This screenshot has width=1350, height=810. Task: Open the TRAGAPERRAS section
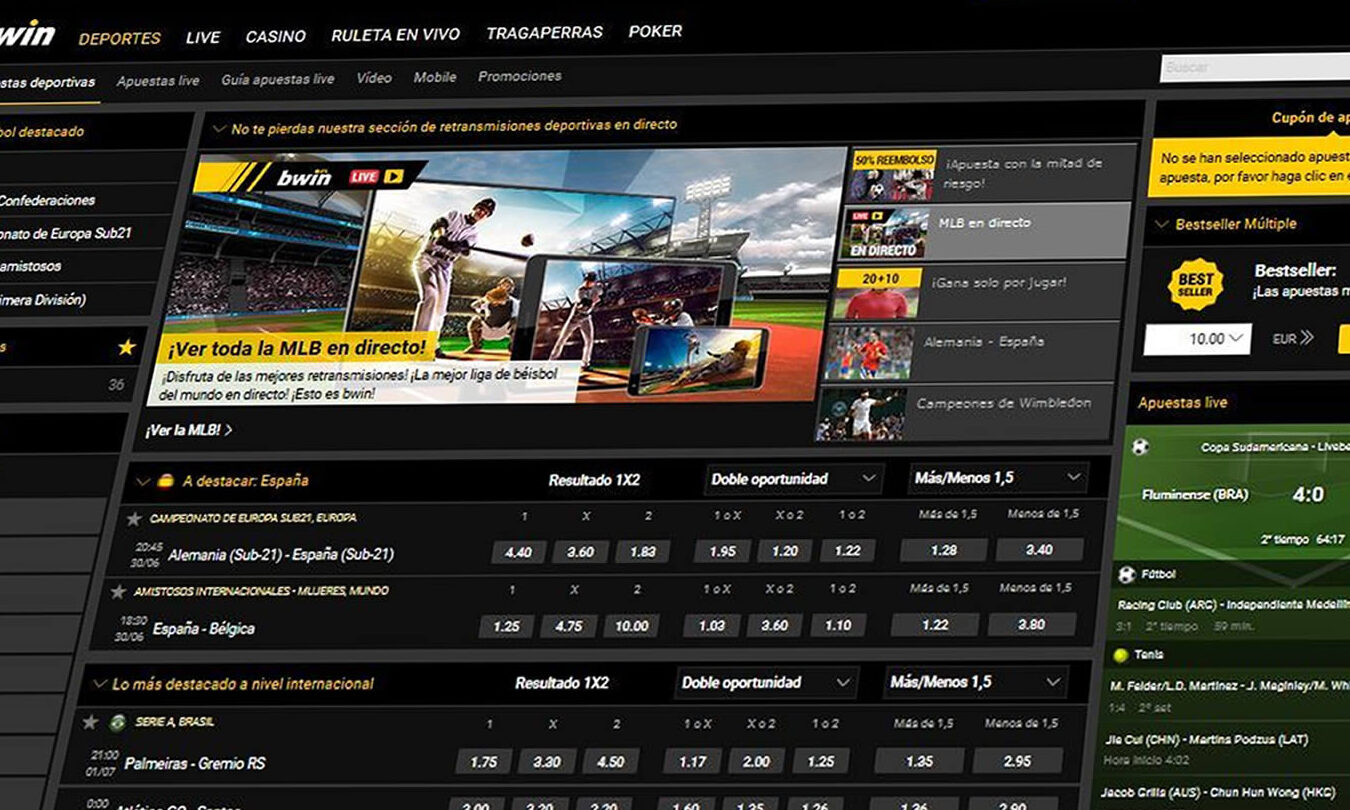click(545, 32)
